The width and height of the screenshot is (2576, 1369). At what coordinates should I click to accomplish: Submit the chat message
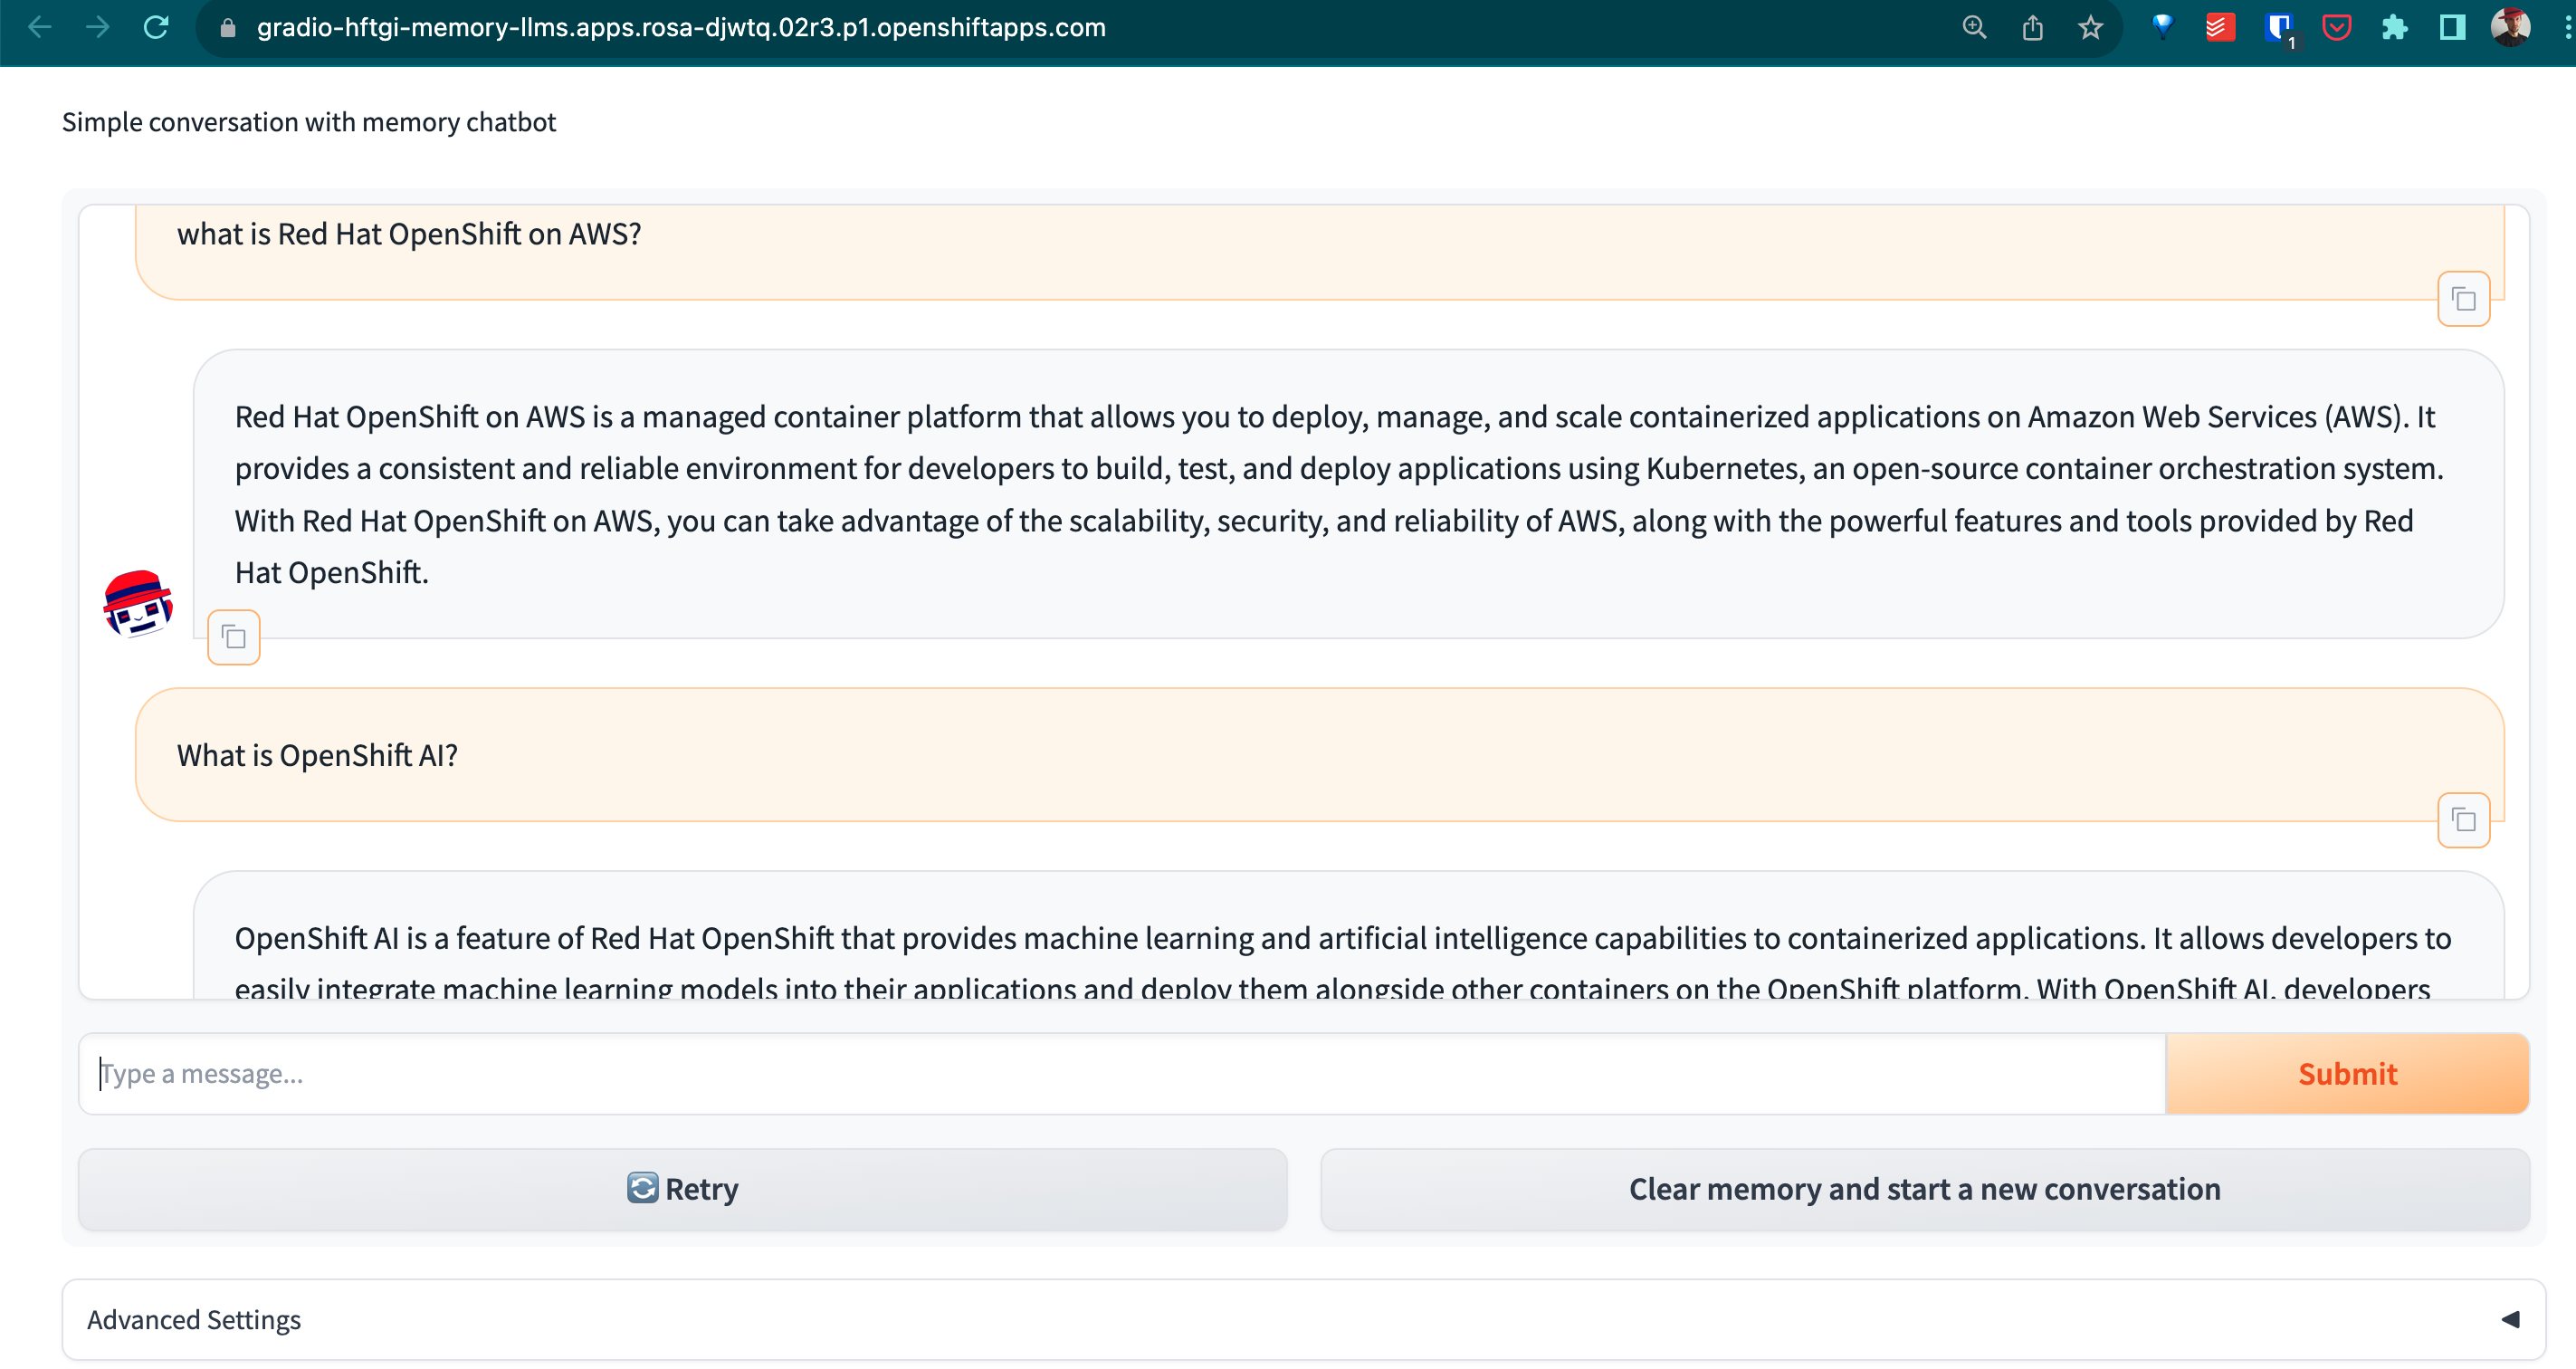pyautogui.click(x=2347, y=1074)
